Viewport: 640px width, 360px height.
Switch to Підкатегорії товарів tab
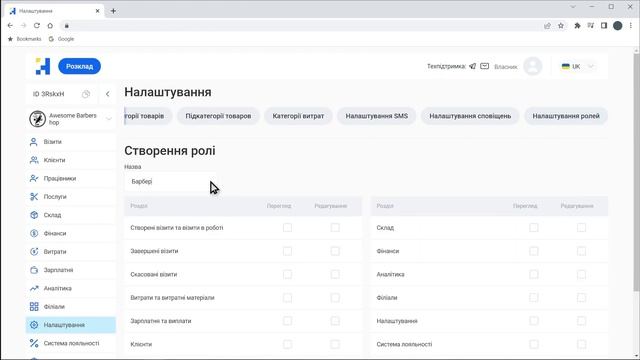pos(218,116)
